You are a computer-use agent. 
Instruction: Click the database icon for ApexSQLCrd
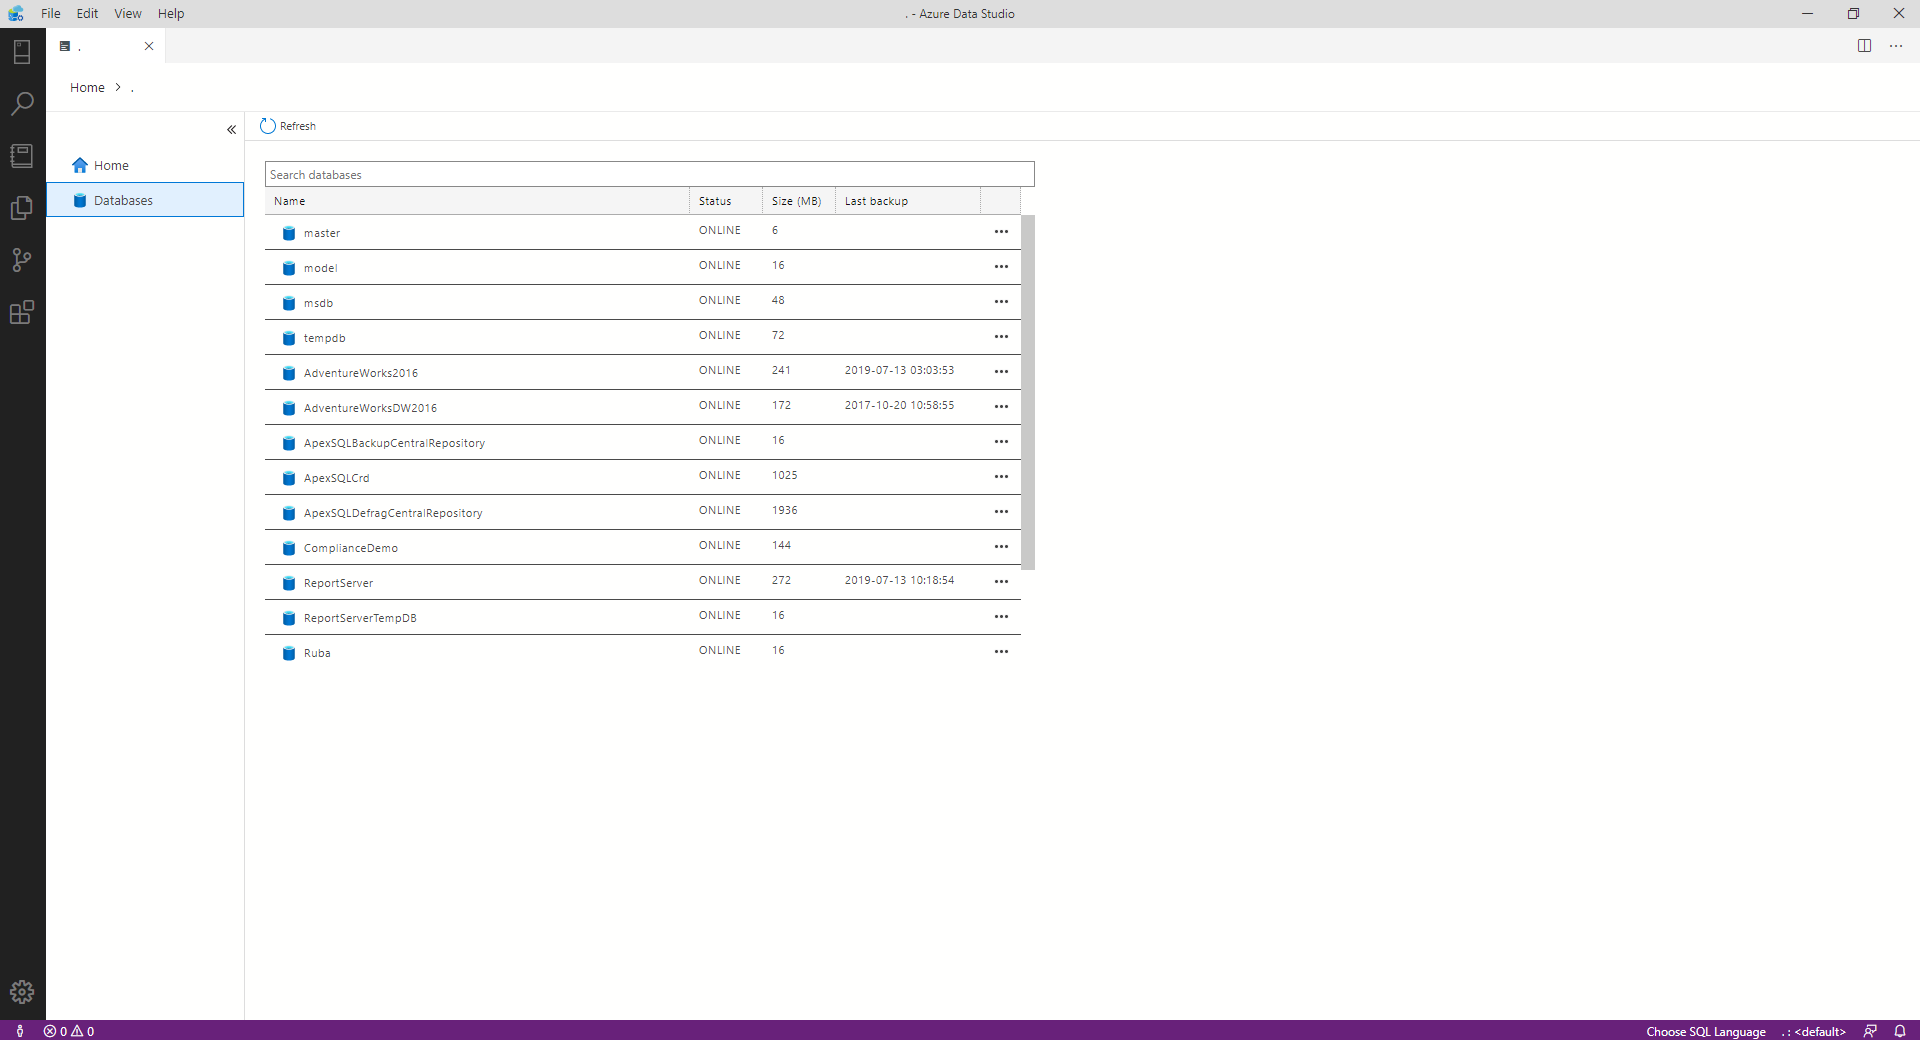point(289,478)
